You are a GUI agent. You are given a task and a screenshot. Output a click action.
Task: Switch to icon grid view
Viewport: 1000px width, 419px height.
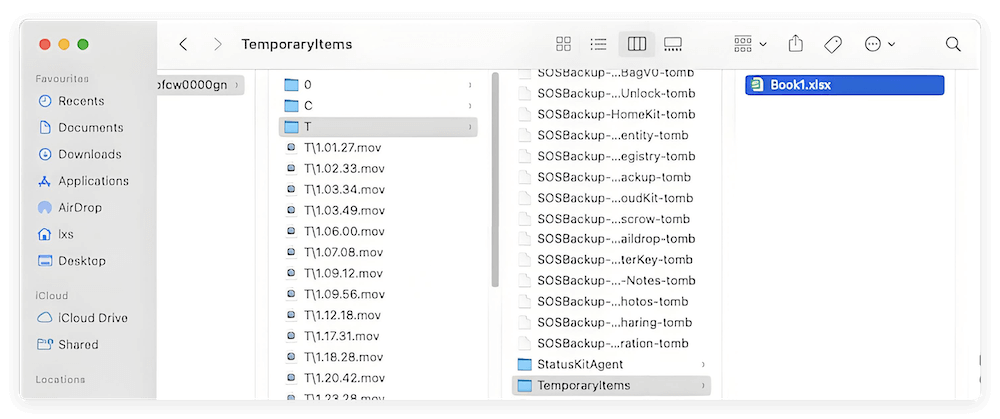point(563,44)
